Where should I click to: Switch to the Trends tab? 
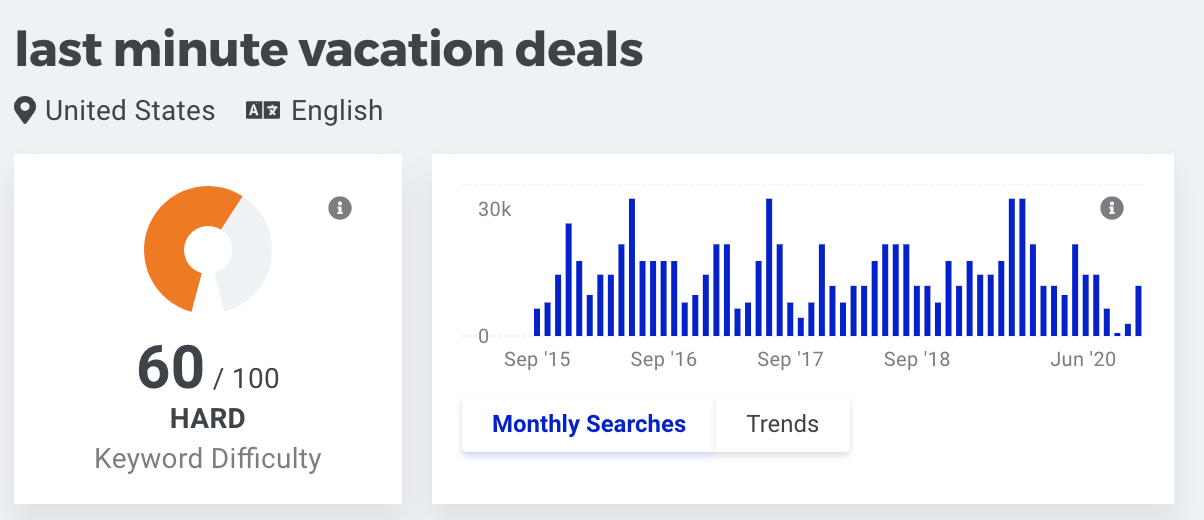click(782, 424)
